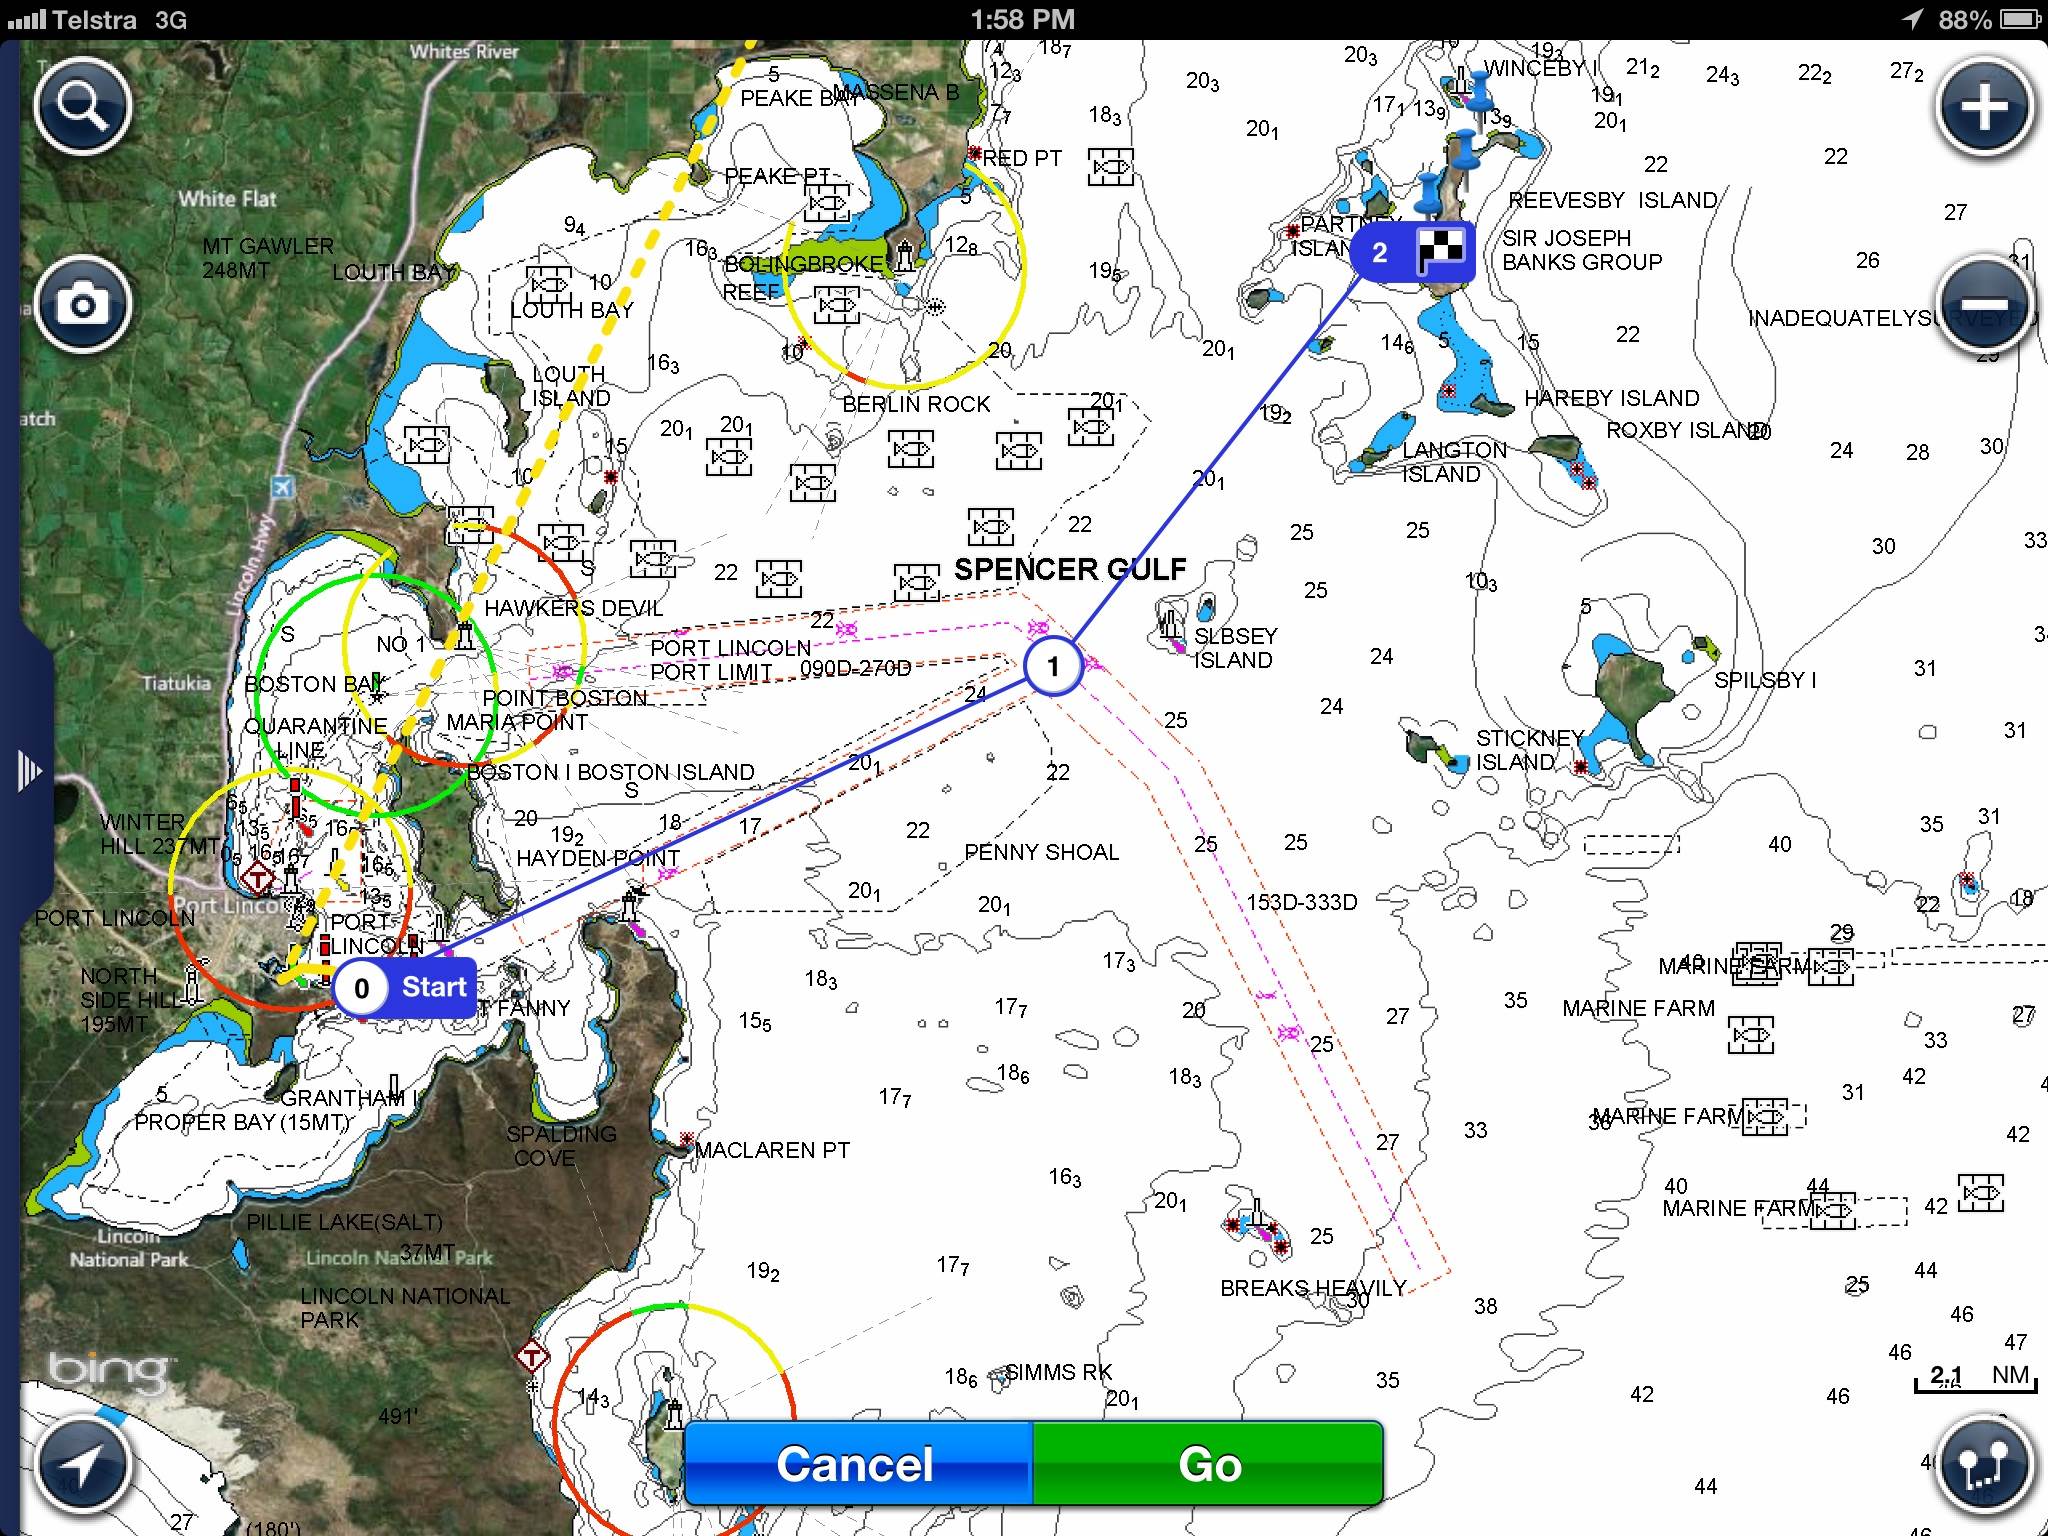Tap fish farm symbol near Berlin Rock
This screenshot has width=2048, height=1536.
coord(910,449)
